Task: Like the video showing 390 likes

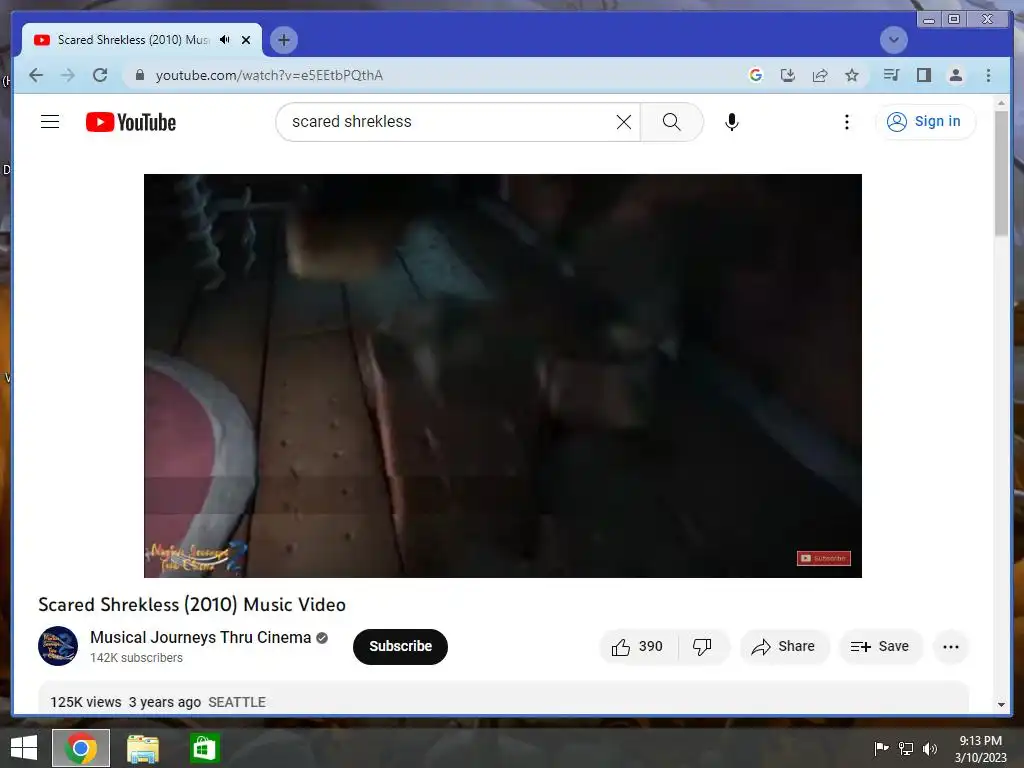Action: tap(637, 647)
